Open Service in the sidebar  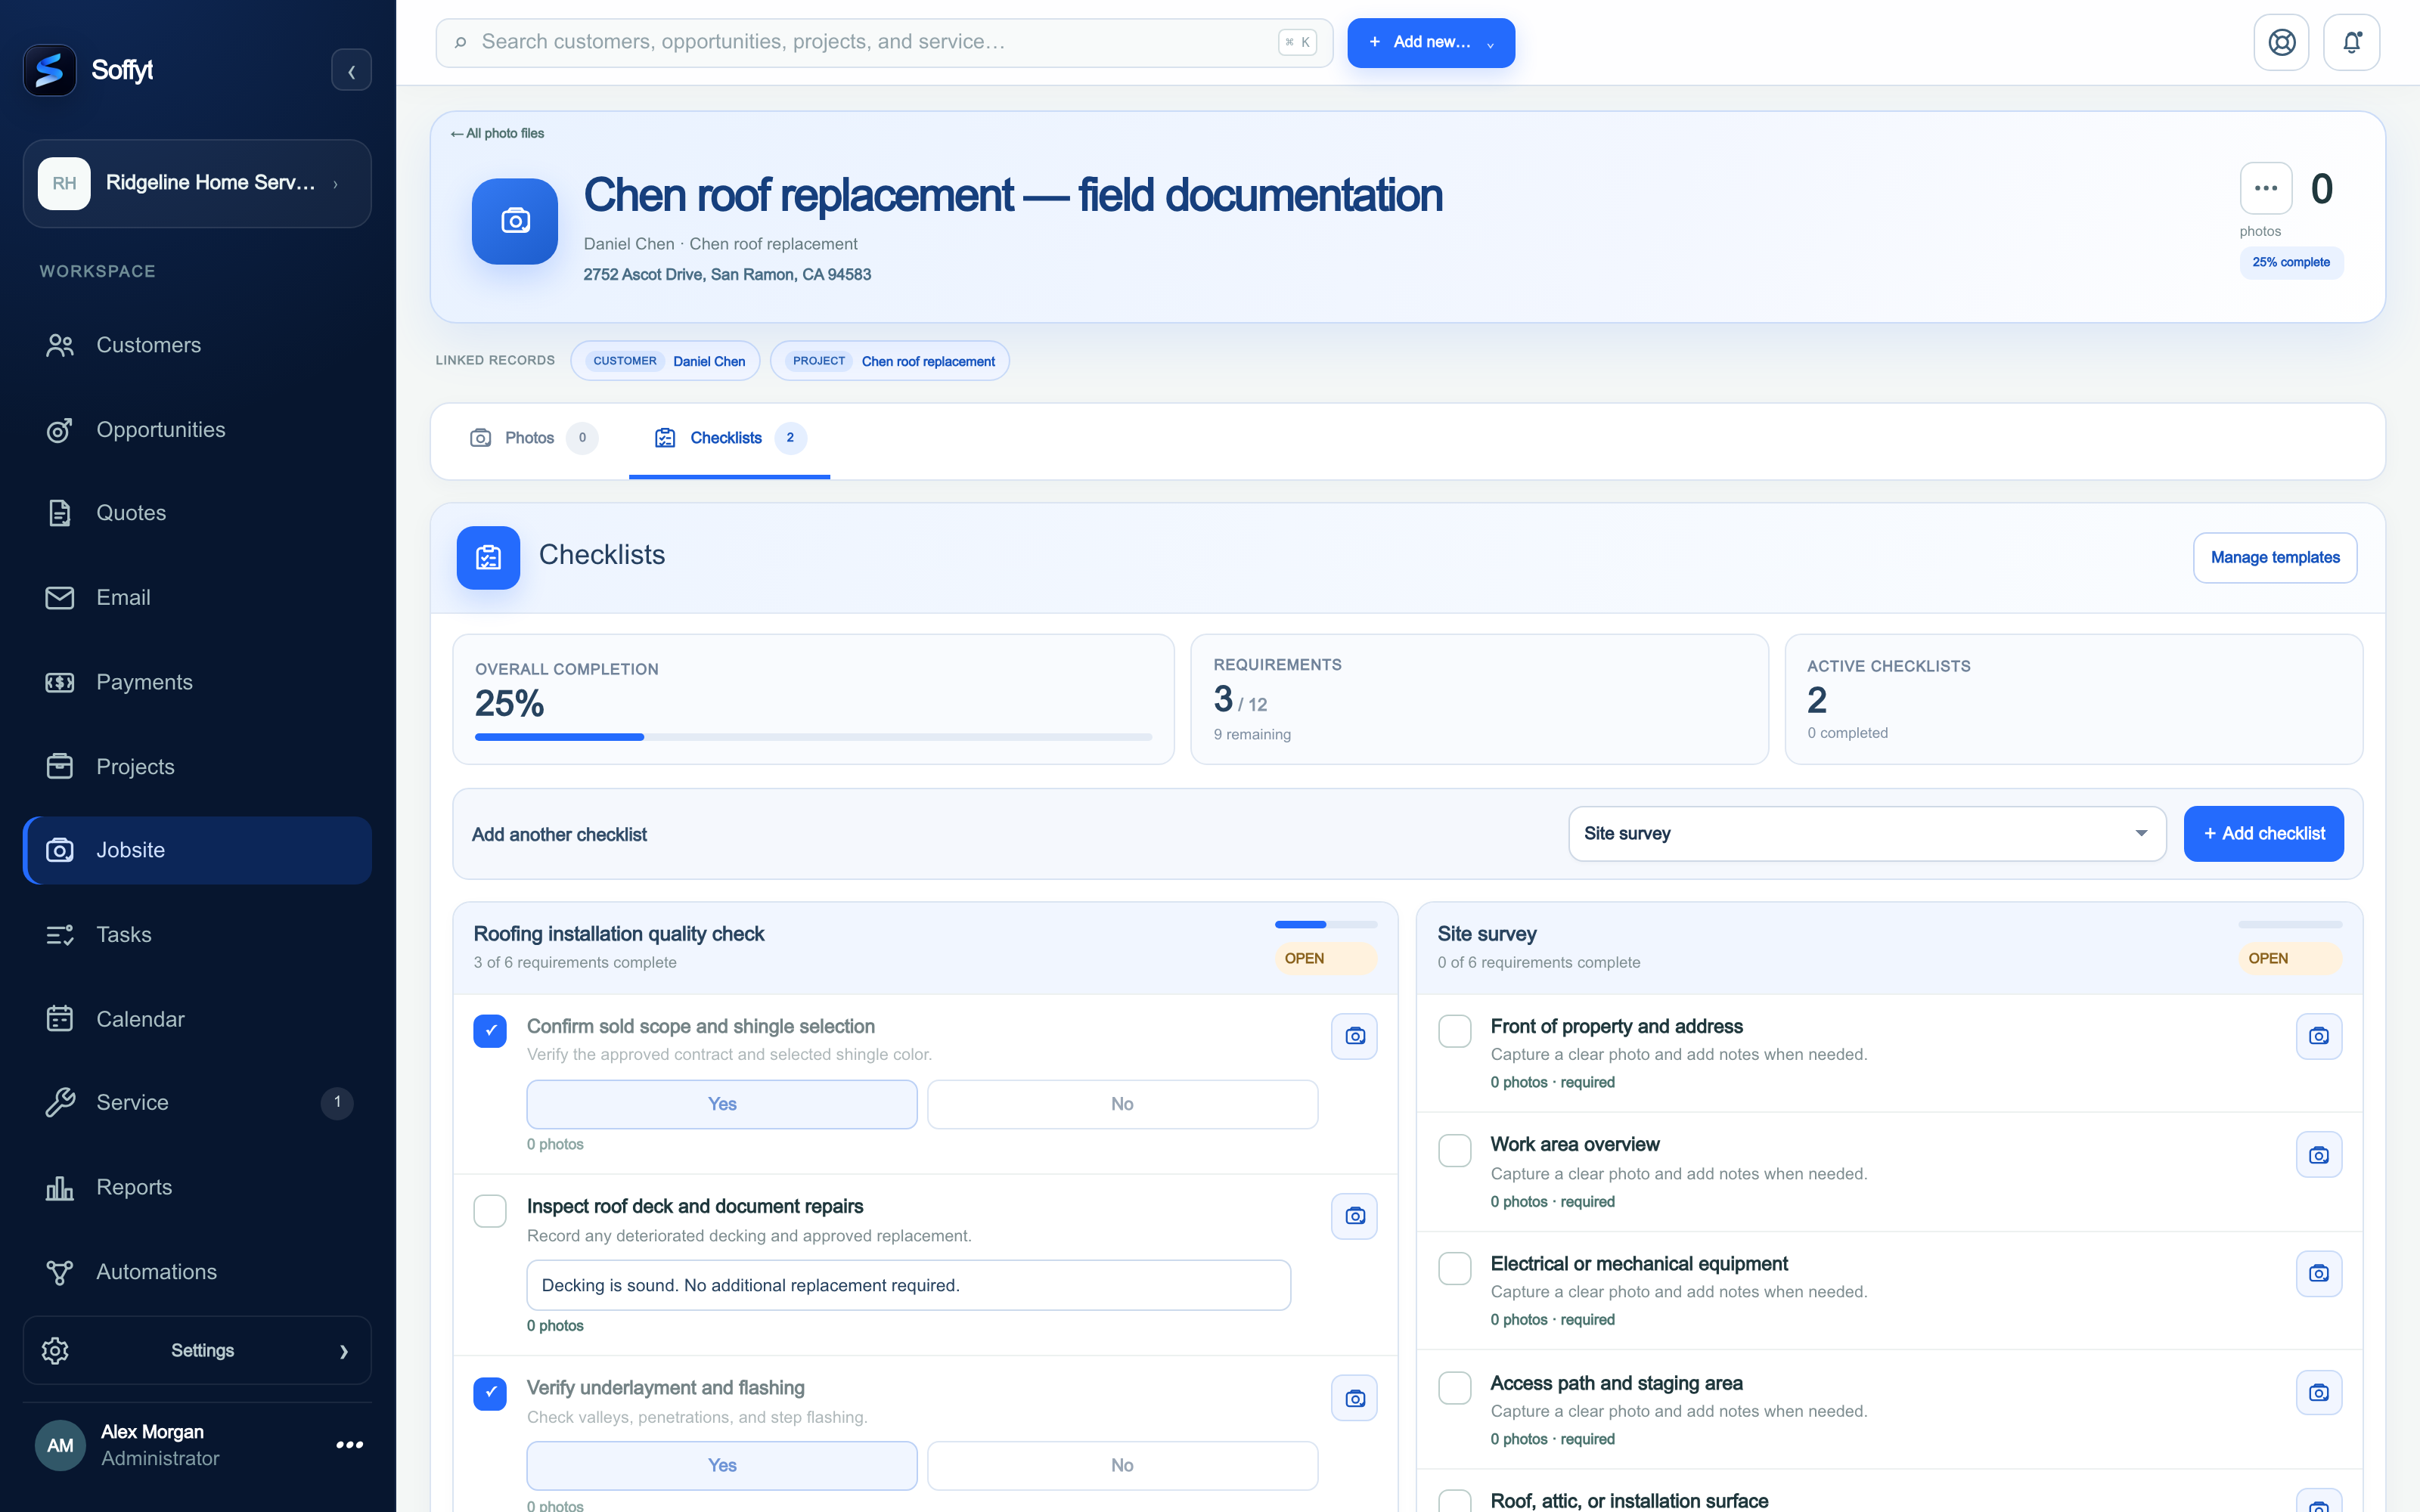[197, 1102]
